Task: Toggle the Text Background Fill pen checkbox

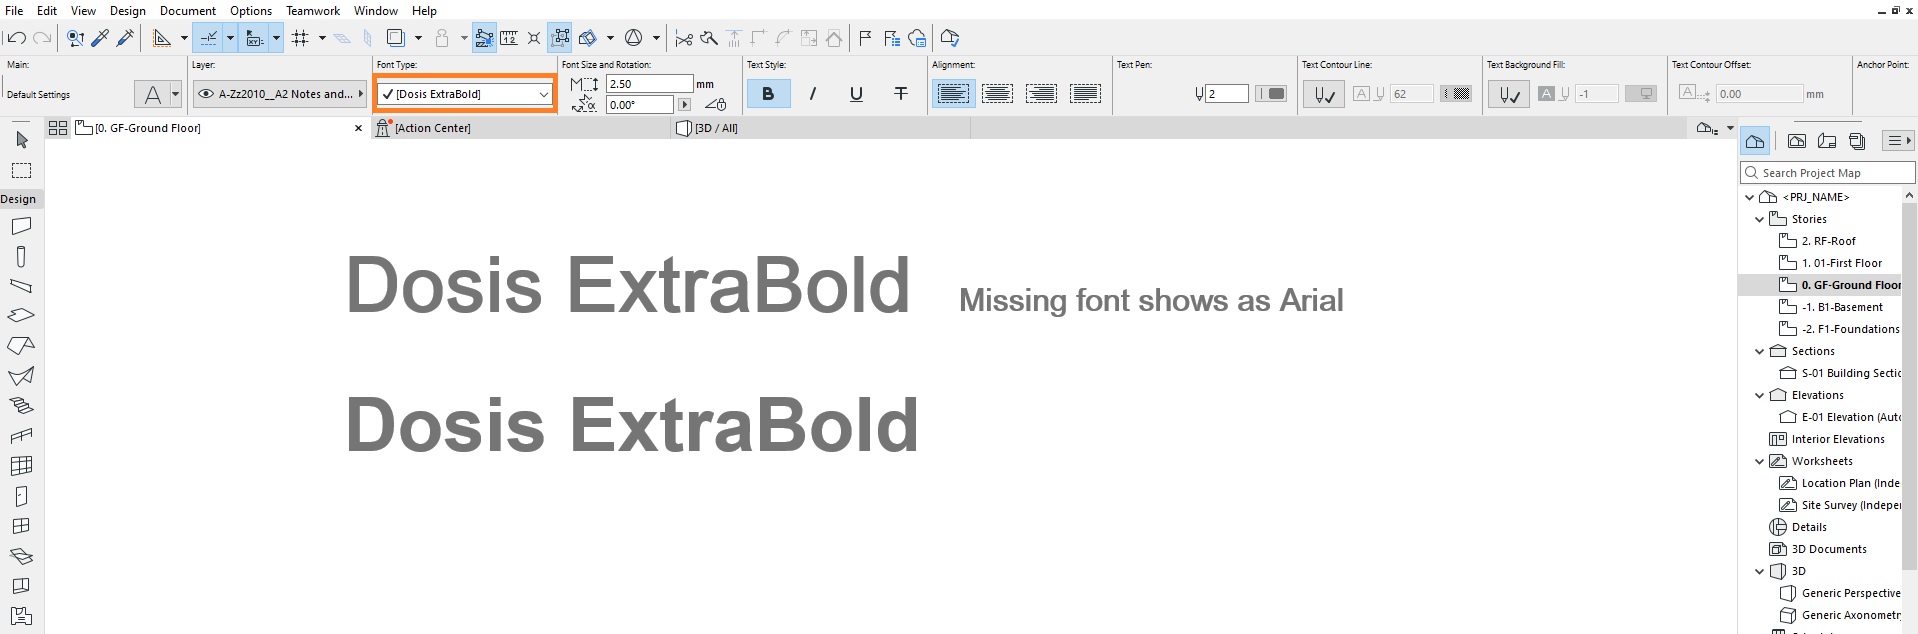Action: pos(1509,95)
